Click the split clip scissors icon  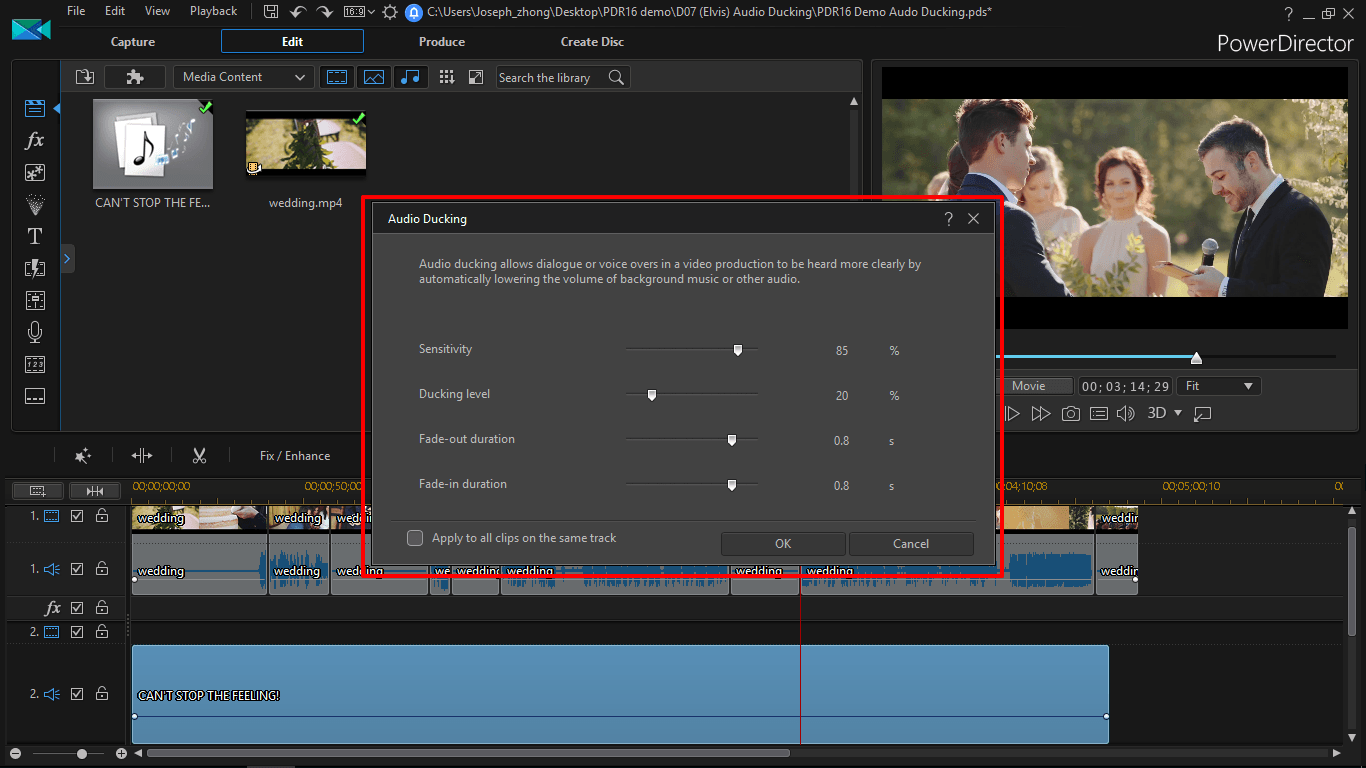pos(199,456)
